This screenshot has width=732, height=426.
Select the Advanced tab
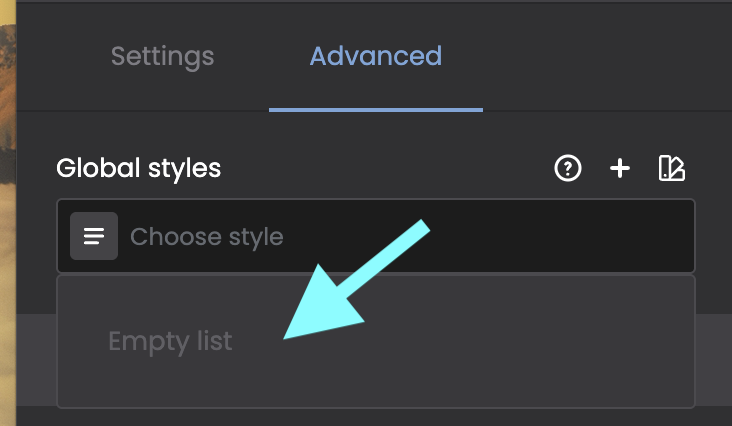coord(375,55)
